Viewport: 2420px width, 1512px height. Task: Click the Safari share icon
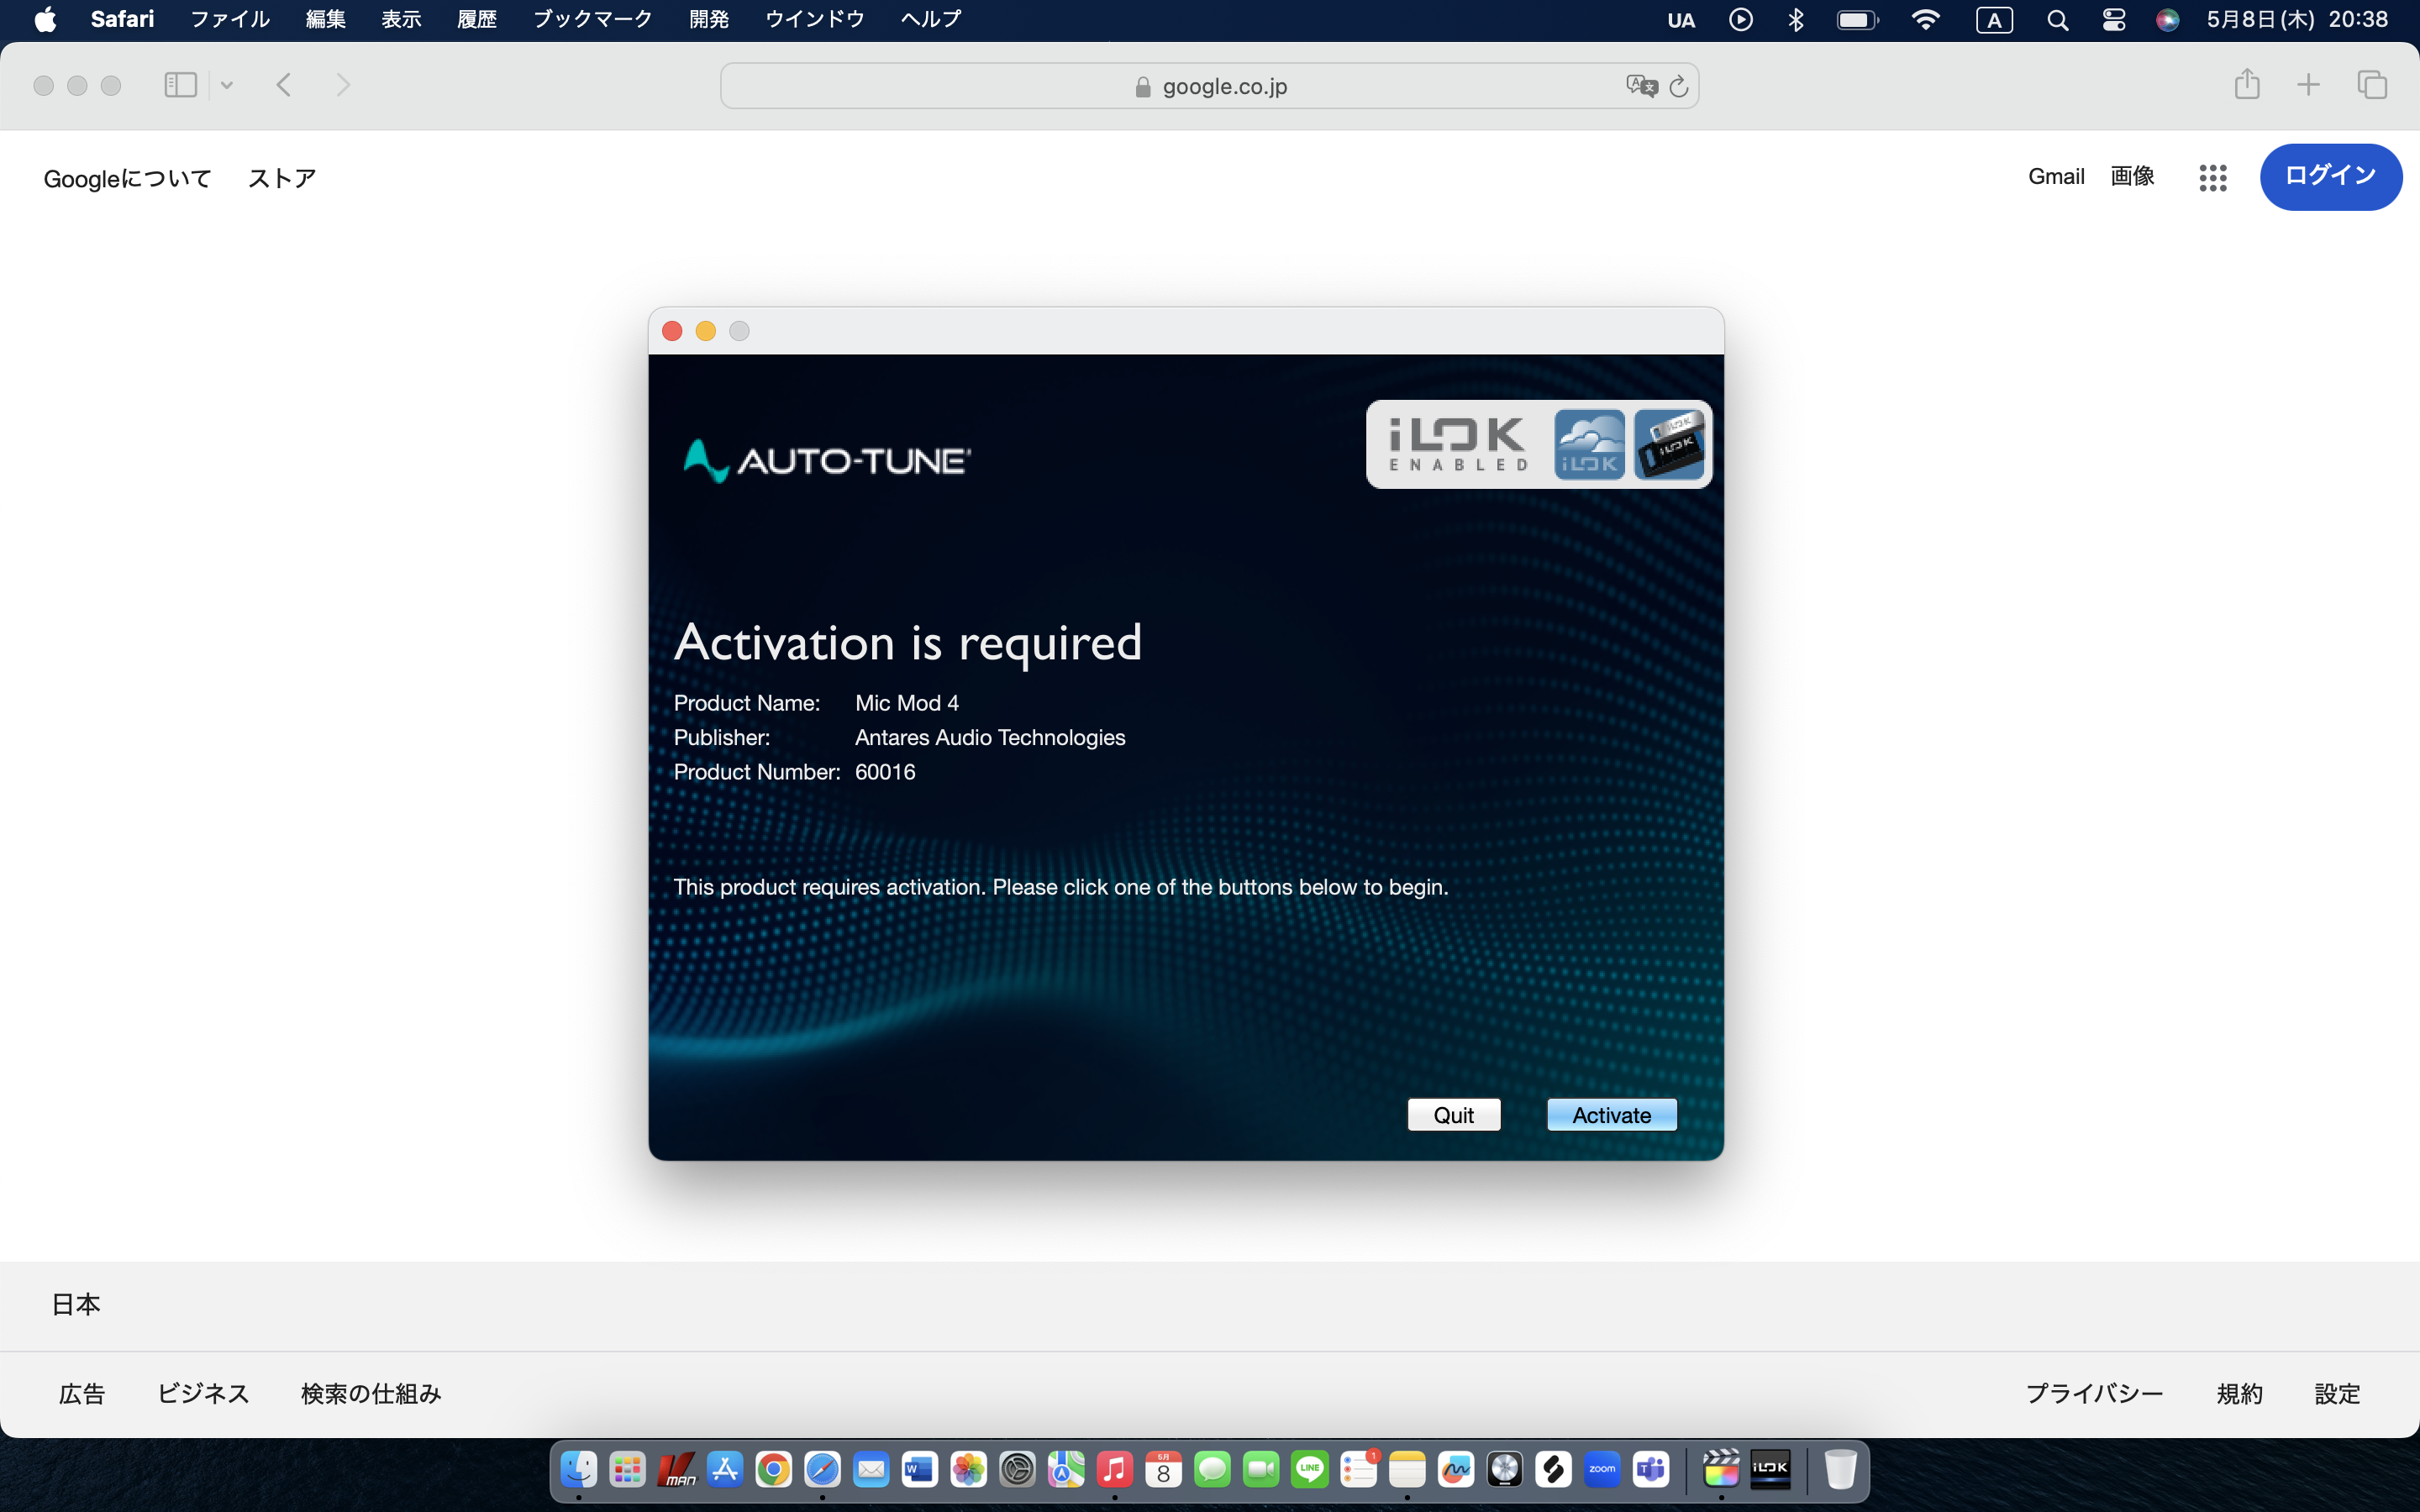coord(2246,85)
